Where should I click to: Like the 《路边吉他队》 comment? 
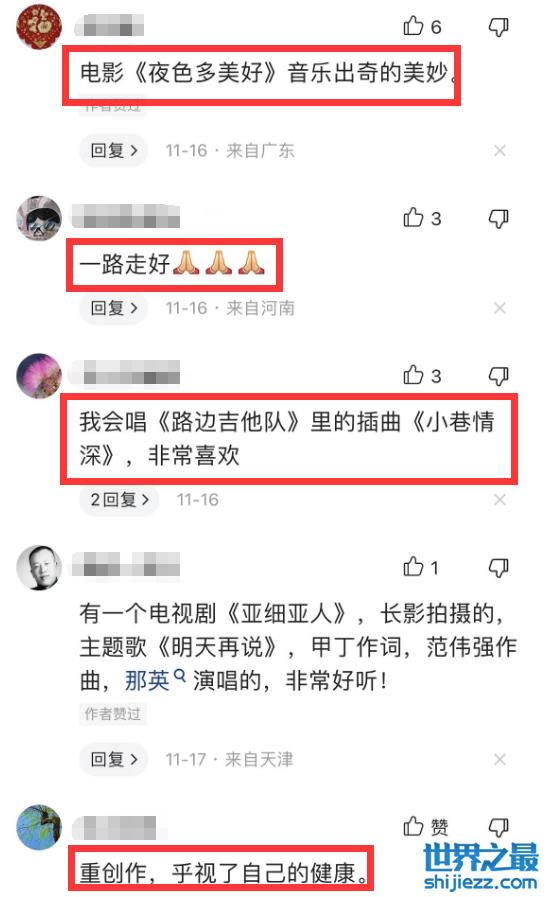[422, 375]
